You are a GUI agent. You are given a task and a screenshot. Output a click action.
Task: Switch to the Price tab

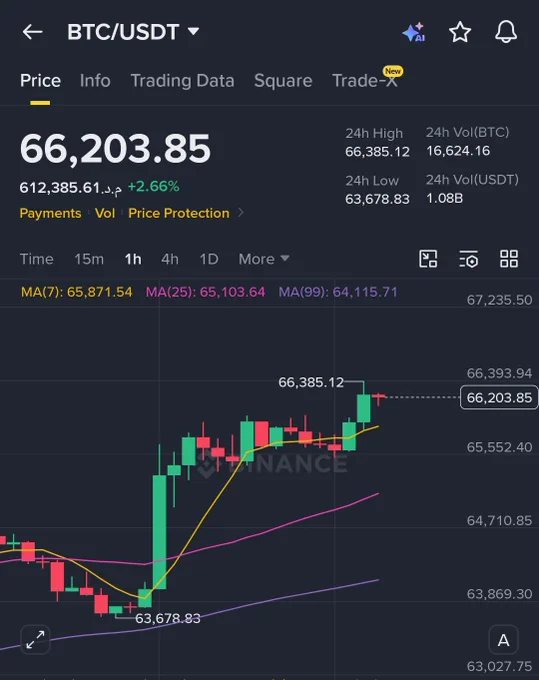[40, 81]
